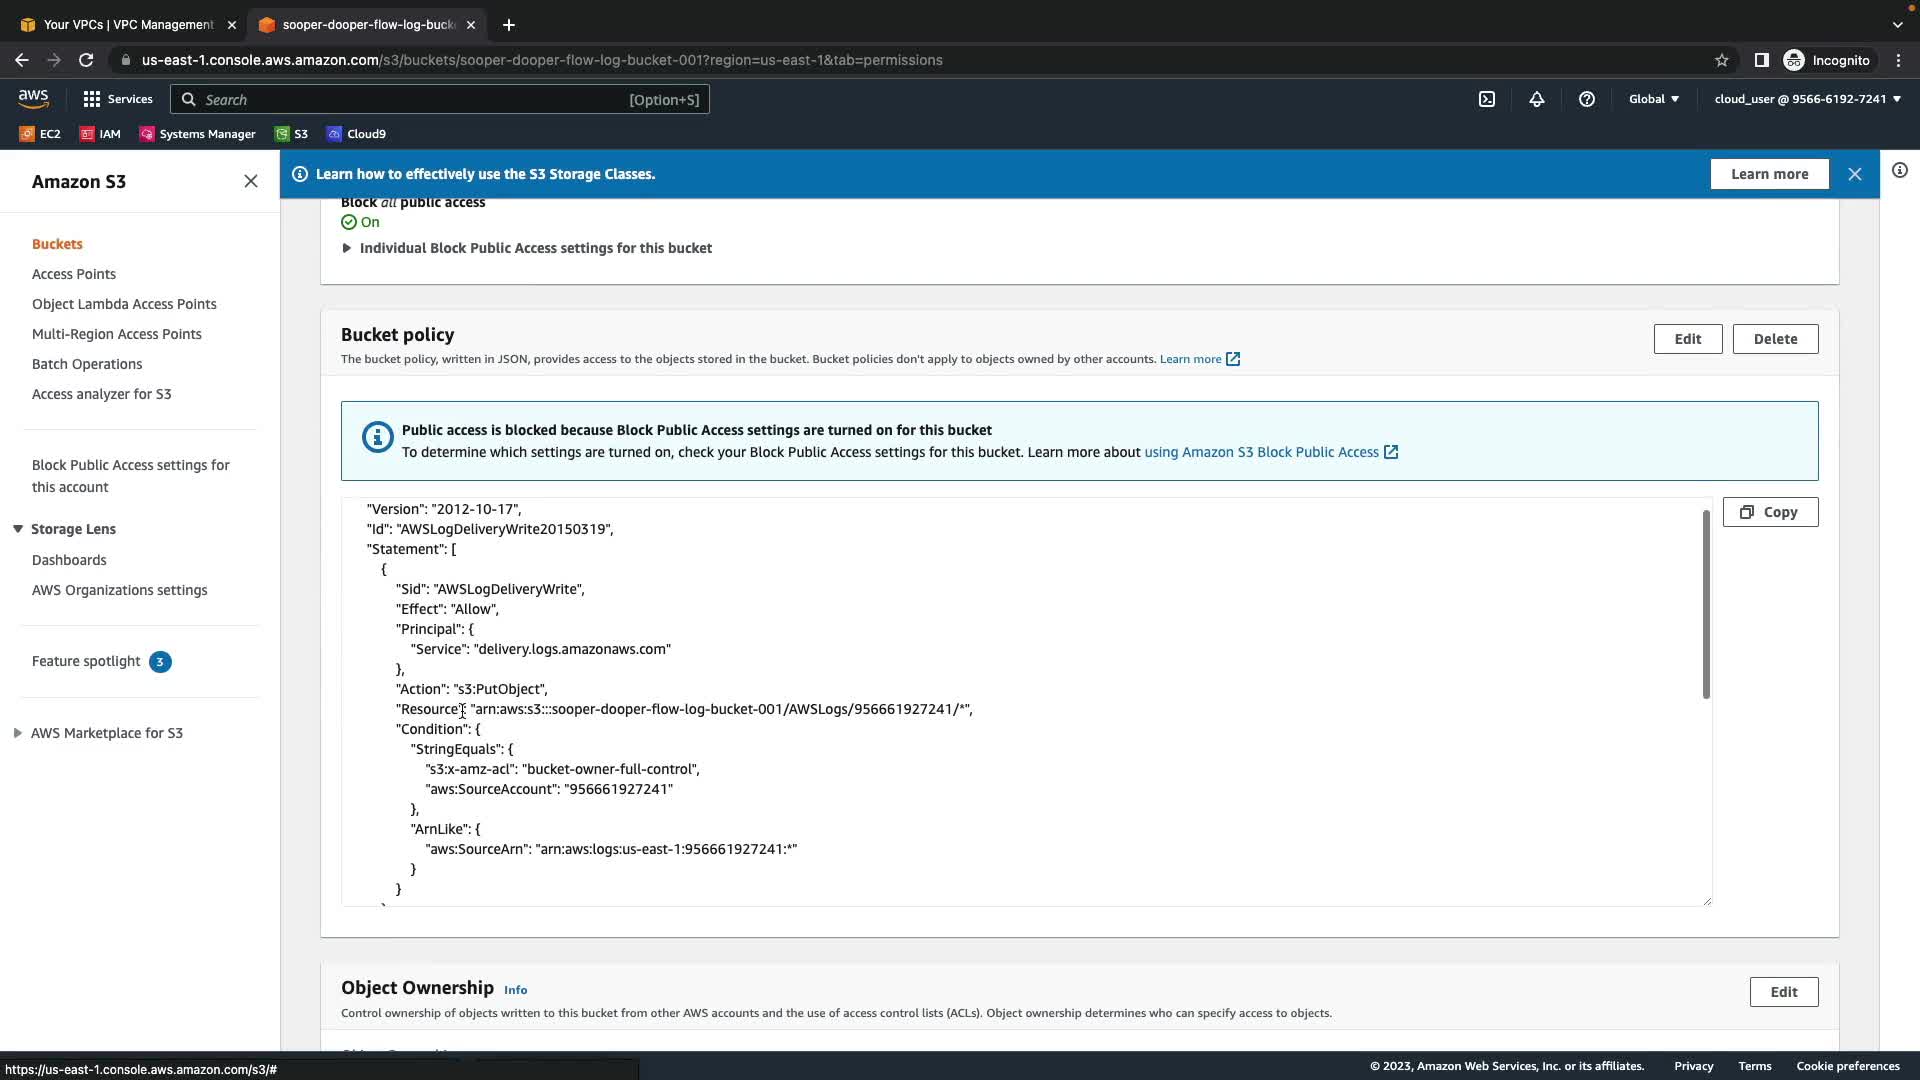Expand AWS Marketplace for S3
This screenshot has height=1080, width=1920.
tap(18, 733)
